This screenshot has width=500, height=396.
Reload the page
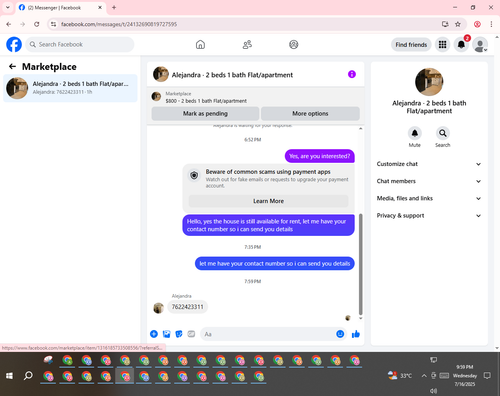[37, 24]
